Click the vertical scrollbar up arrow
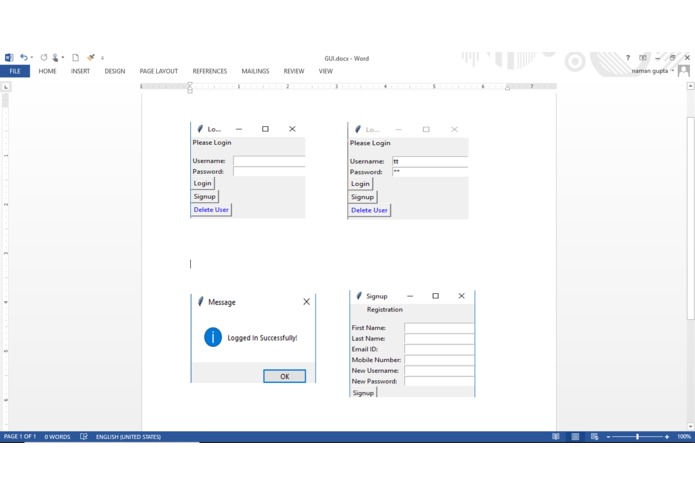695x494 pixels. click(x=691, y=86)
